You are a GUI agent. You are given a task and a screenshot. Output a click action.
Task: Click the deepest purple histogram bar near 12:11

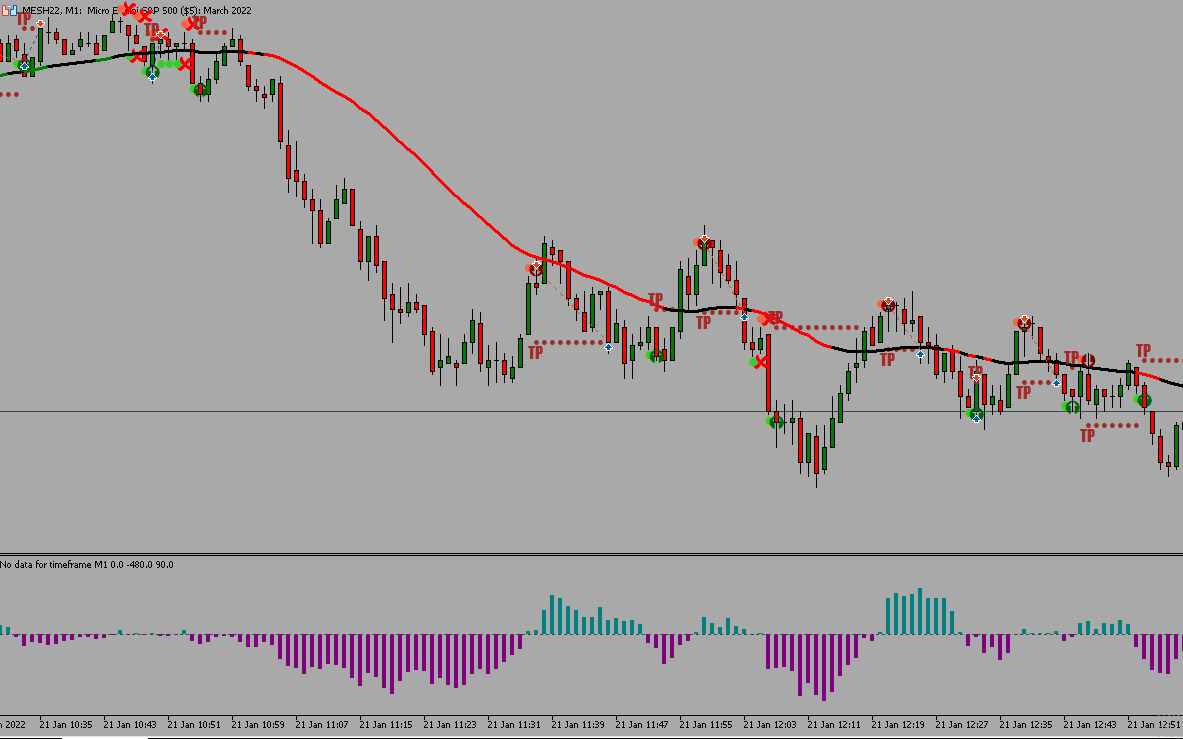tap(824, 667)
